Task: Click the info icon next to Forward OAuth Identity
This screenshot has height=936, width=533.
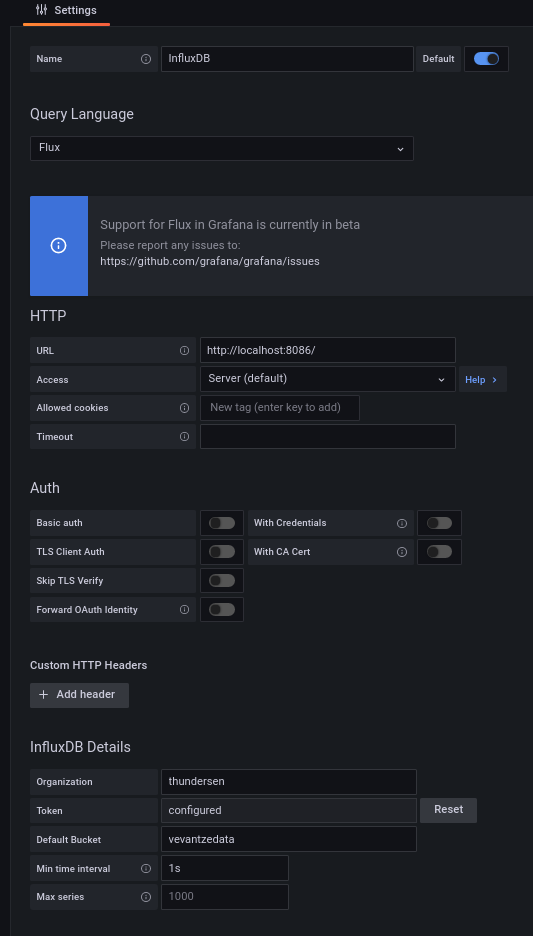Action: click(184, 609)
